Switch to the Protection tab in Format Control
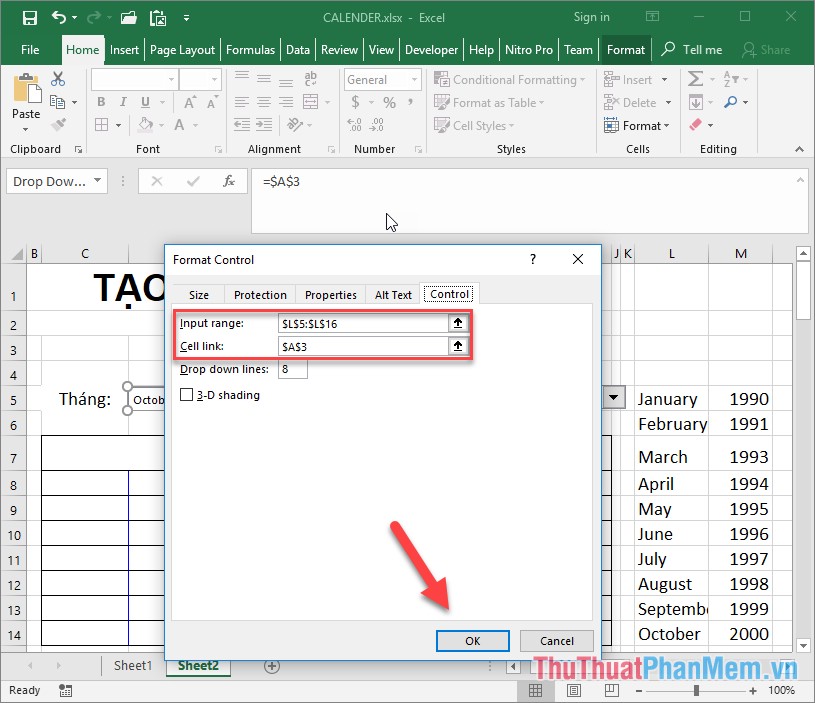815x703 pixels. pyautogui.click(x=259, y=294)
